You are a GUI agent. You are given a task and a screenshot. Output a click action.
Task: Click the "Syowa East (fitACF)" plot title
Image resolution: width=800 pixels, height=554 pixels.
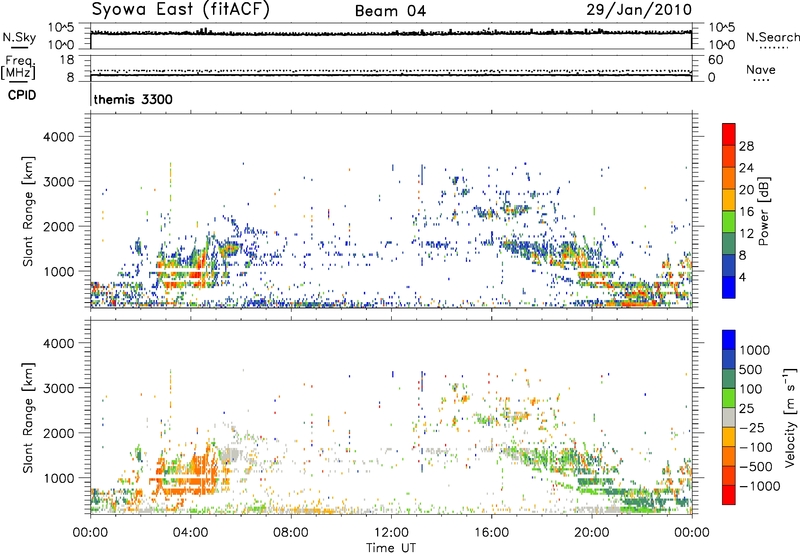click(180, 9)
